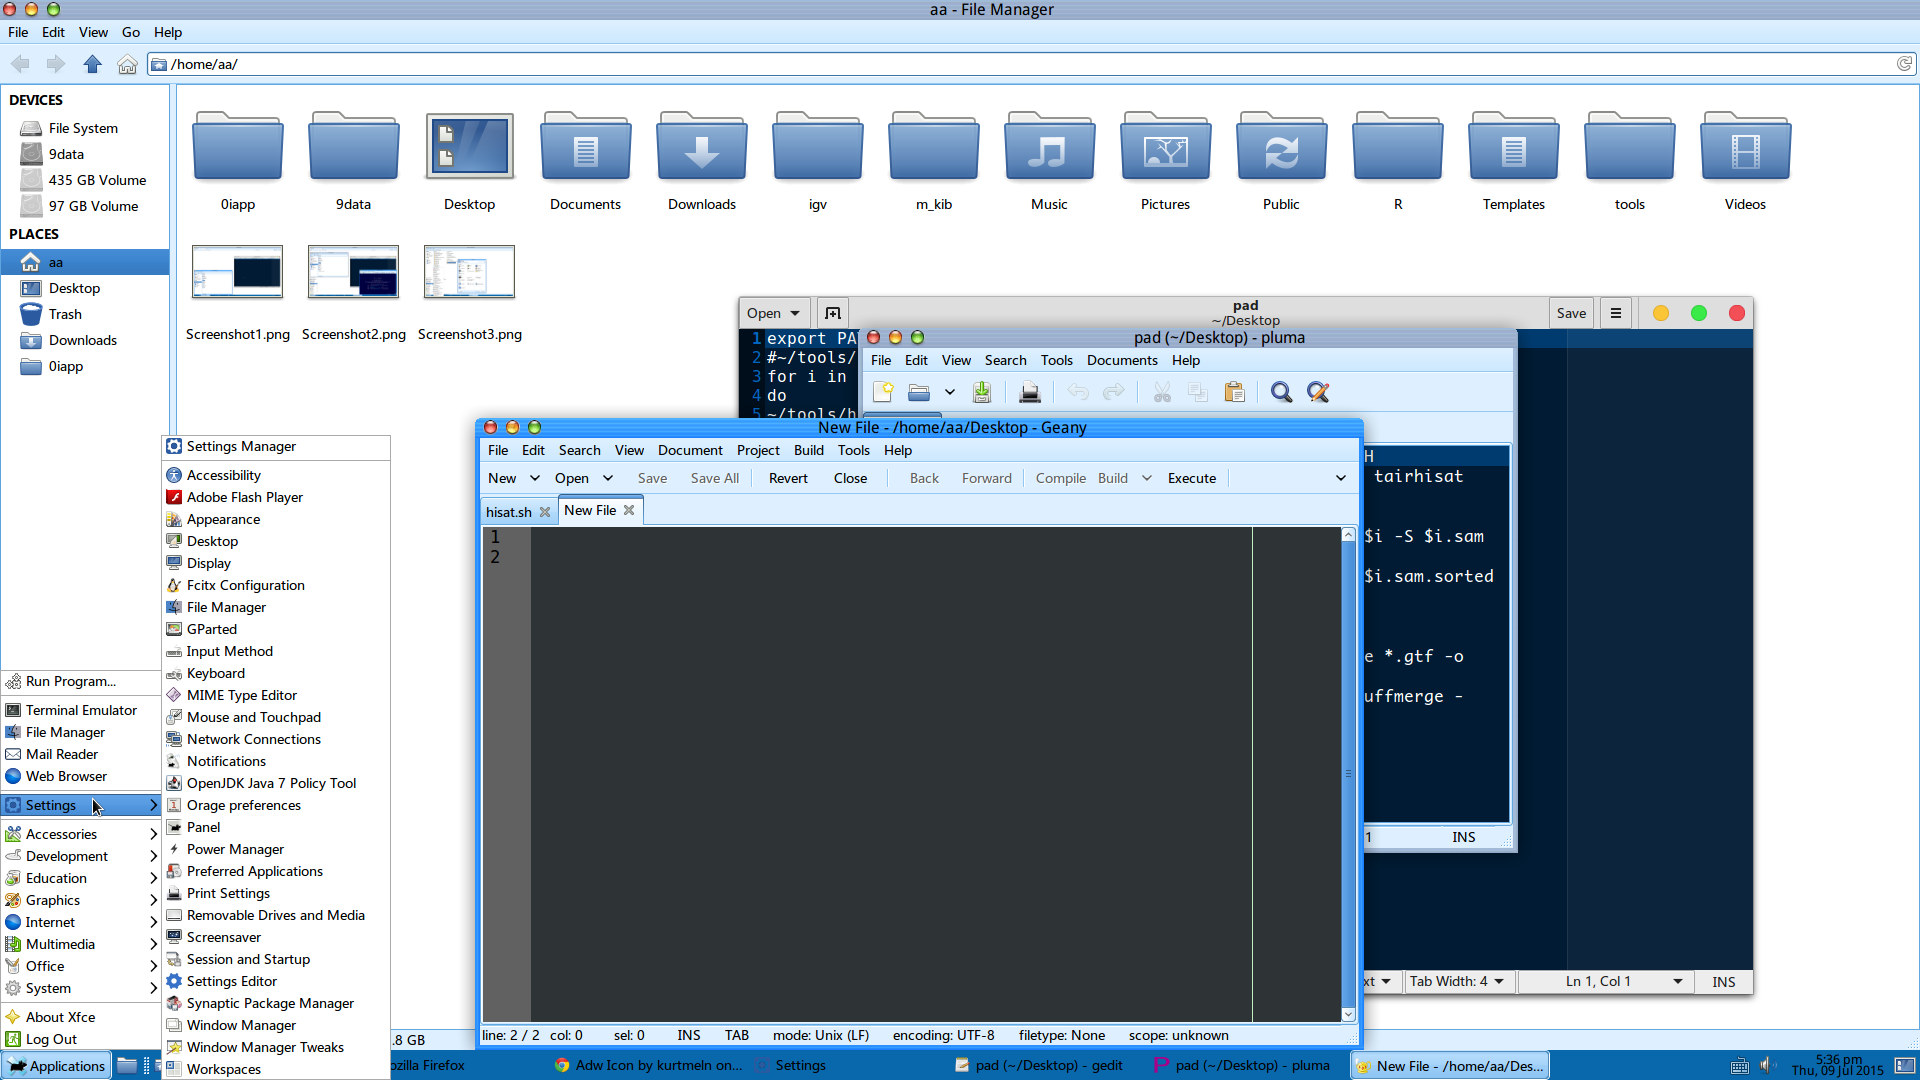The height and width of the screenshot is (1080, 1920).
Task: Click the pluma find magnifier icon
Action: tap(1281, 392)
